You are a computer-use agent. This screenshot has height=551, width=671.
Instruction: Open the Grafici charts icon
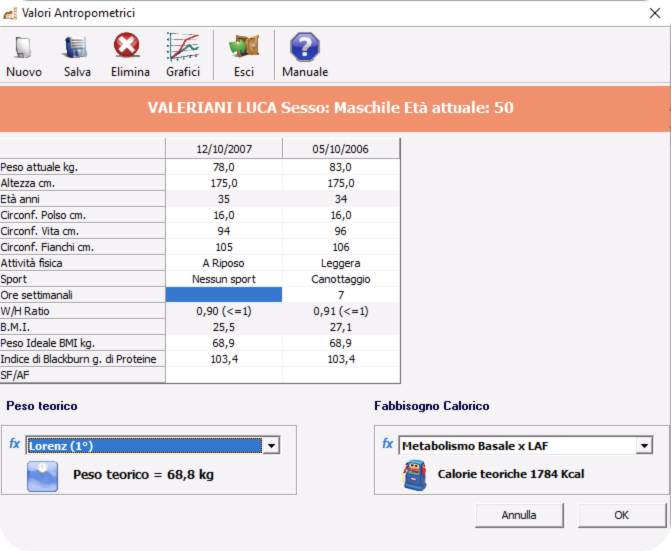click(x=183, y=47)
